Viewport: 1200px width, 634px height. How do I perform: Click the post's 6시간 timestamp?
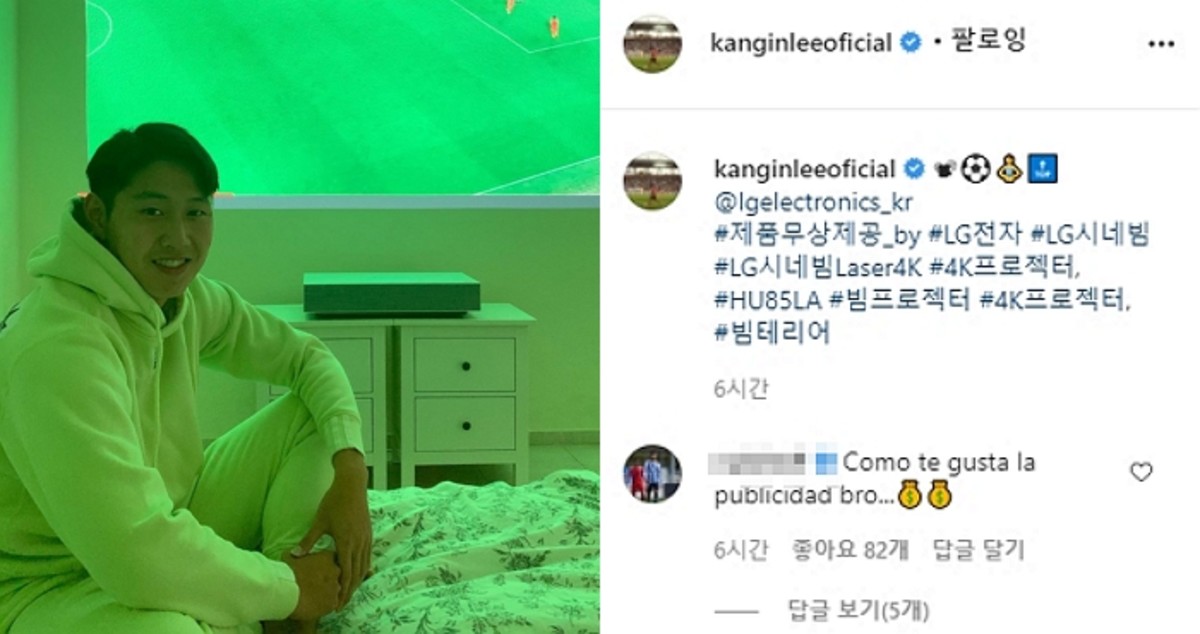[x=742, y=389]
